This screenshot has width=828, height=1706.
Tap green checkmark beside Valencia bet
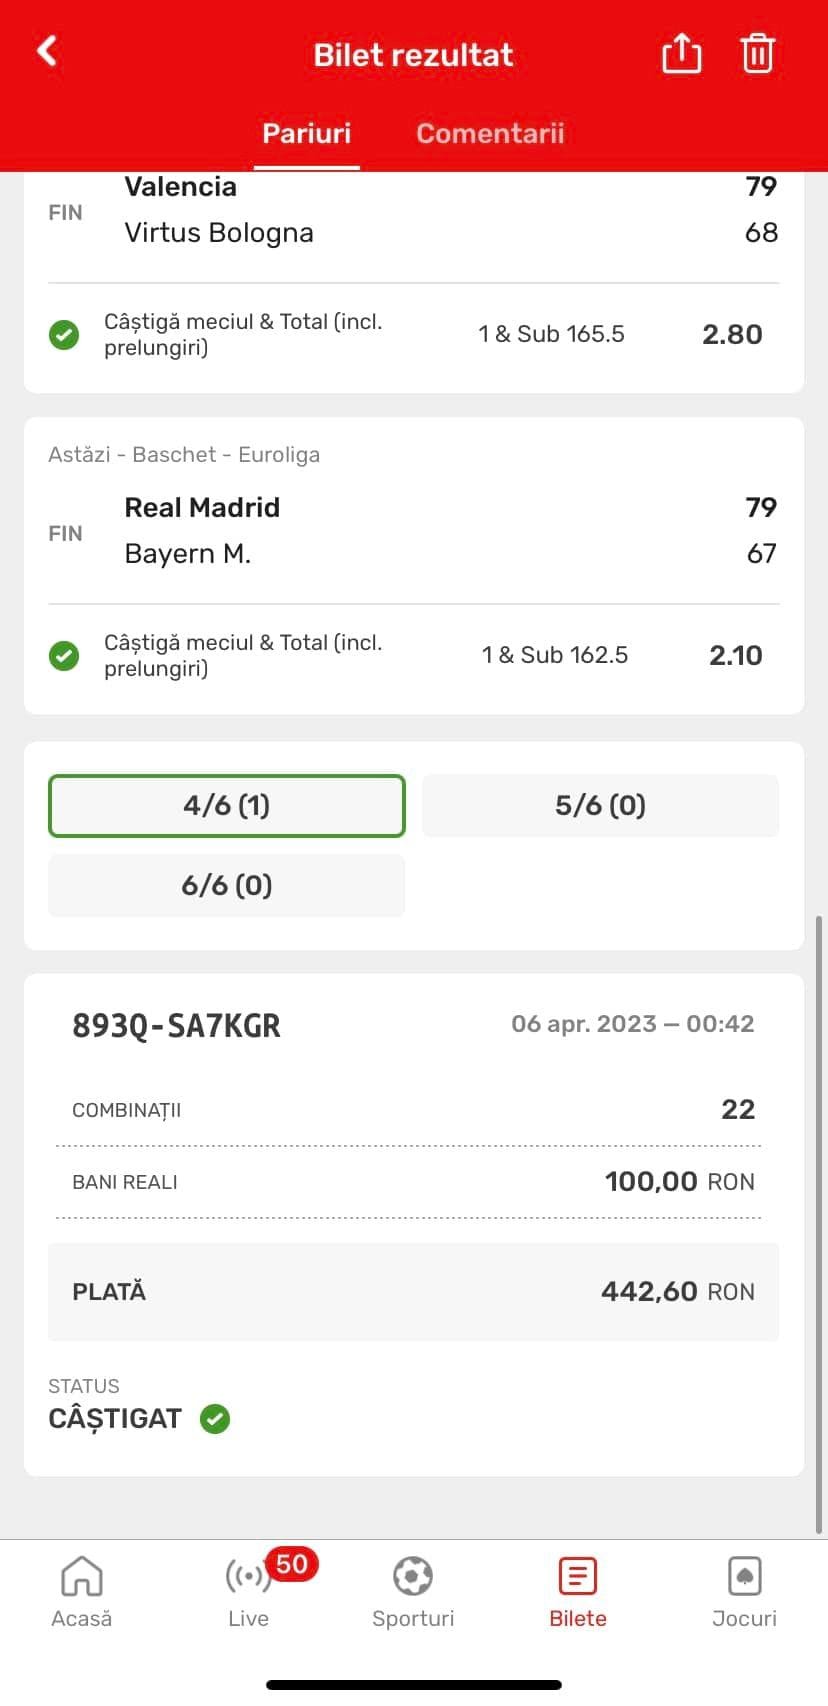pos(64,334)
